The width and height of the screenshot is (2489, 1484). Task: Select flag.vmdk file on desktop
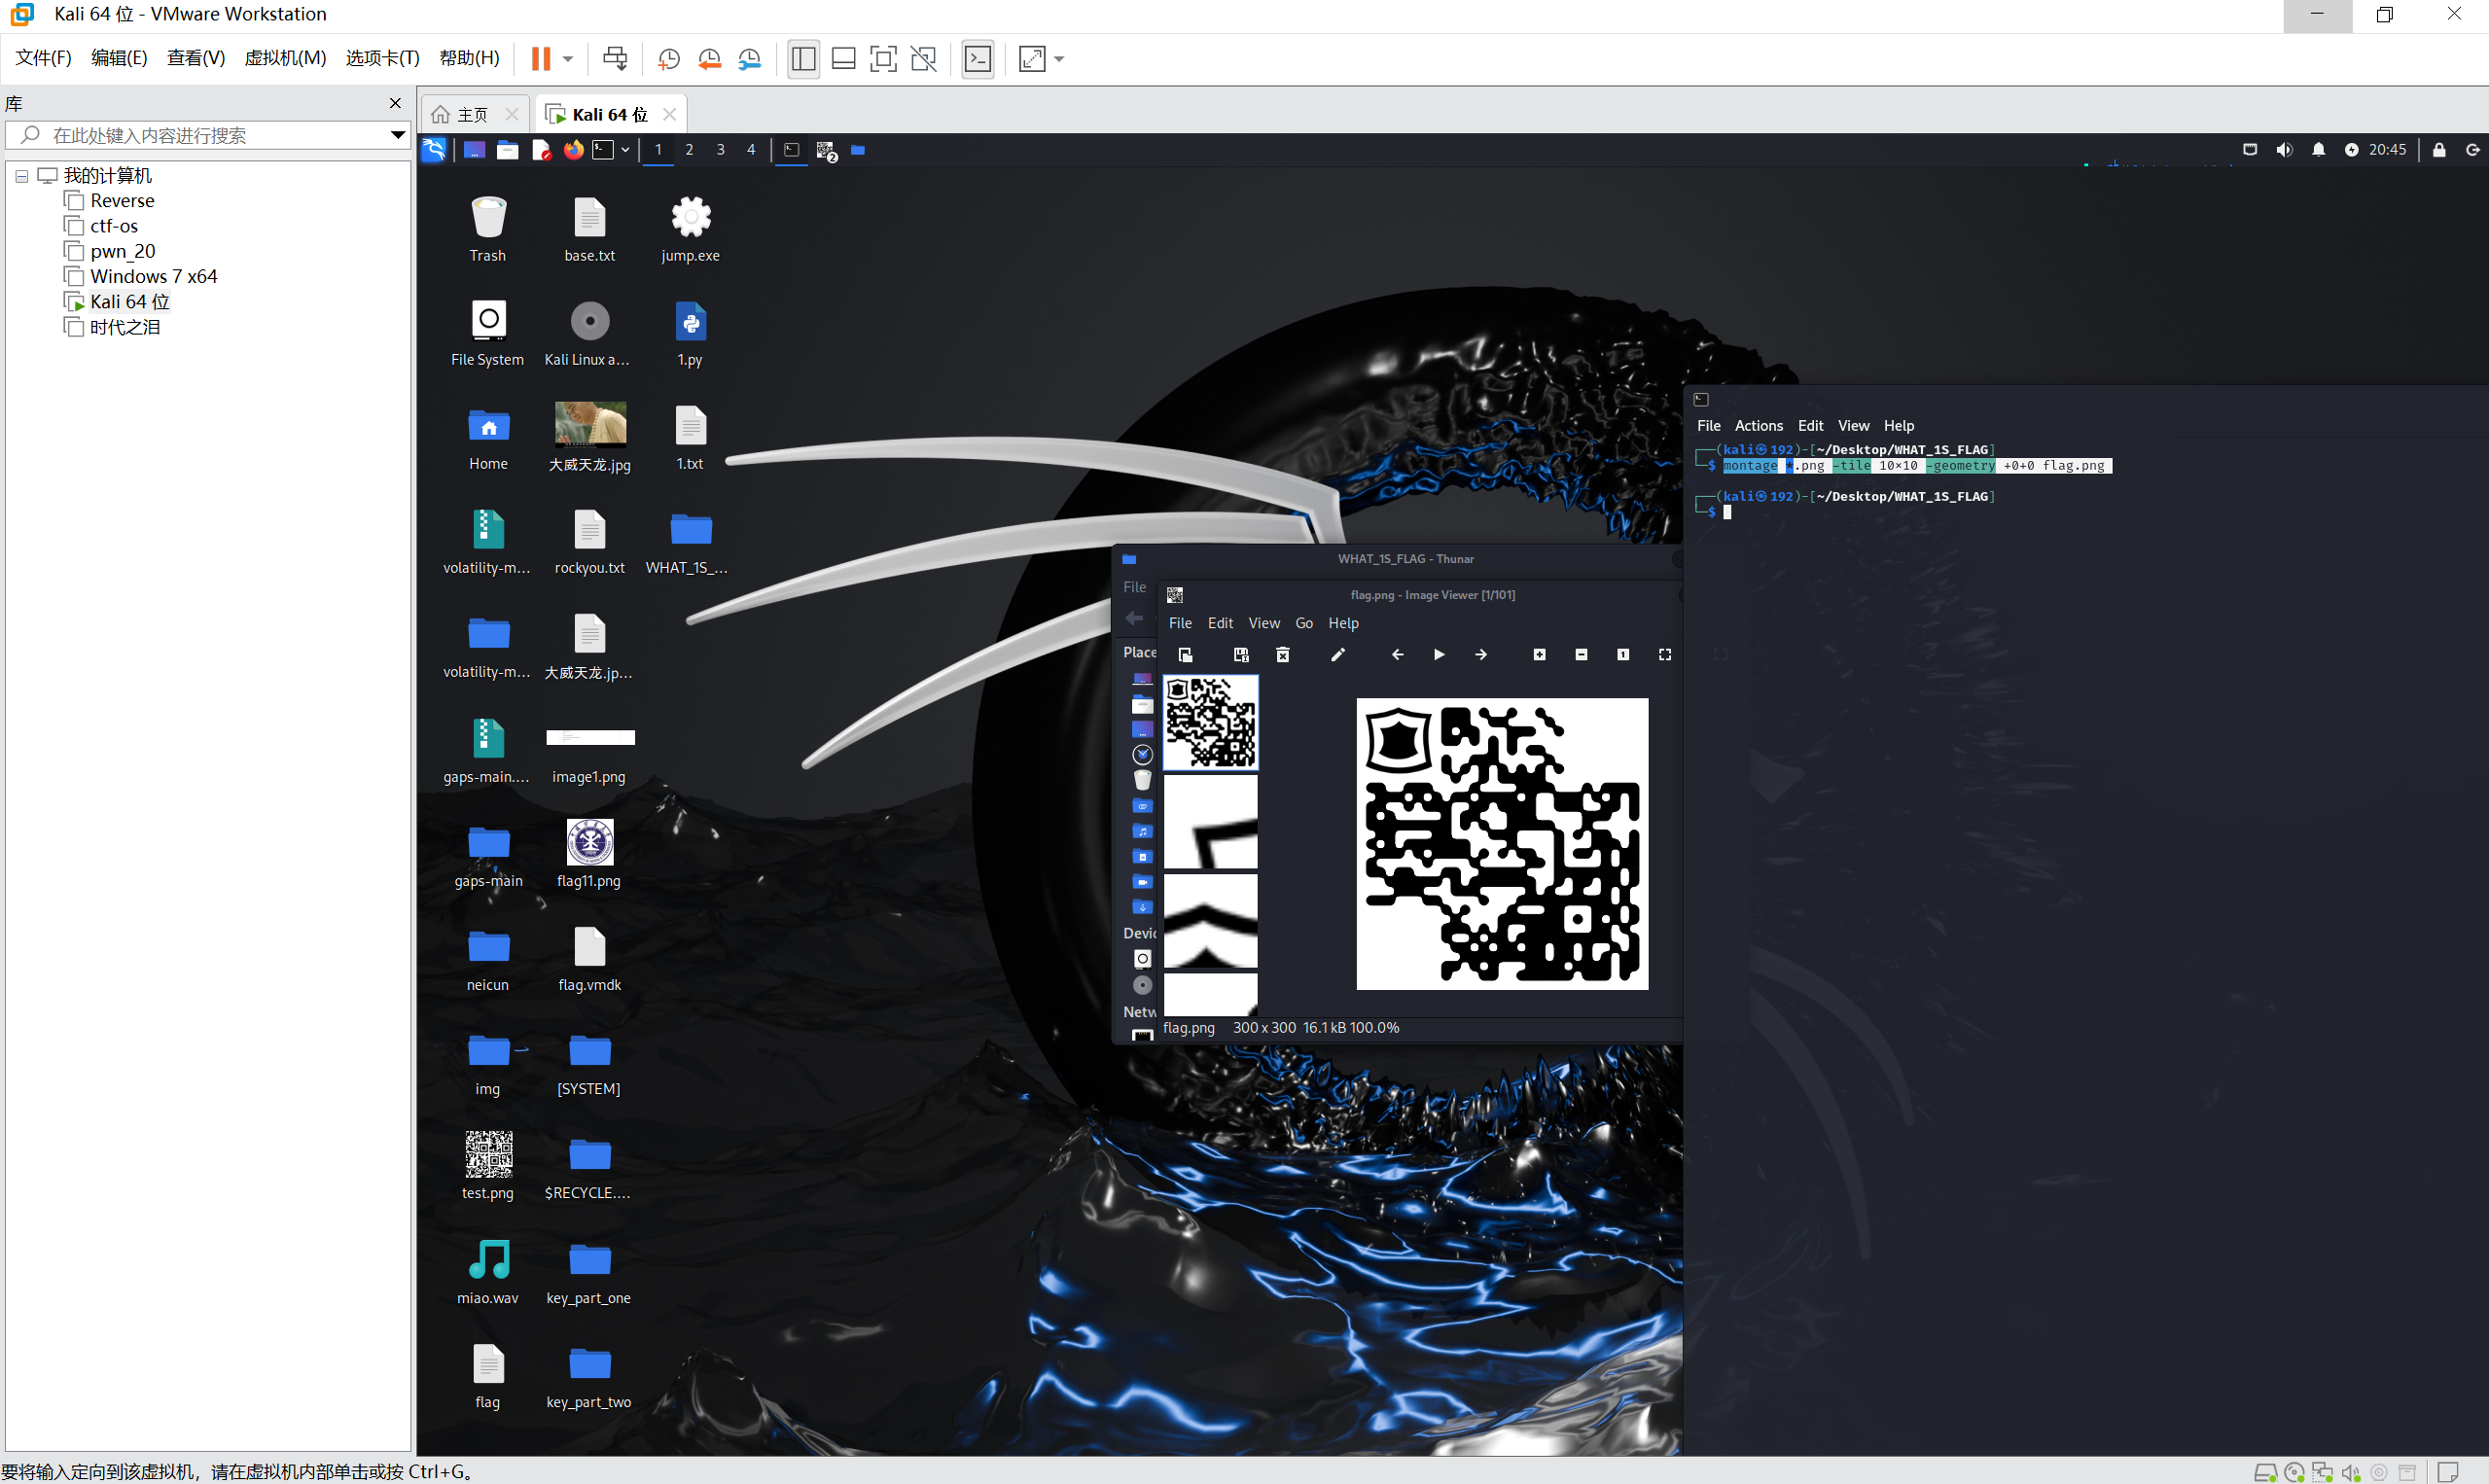tap(589, 959)
